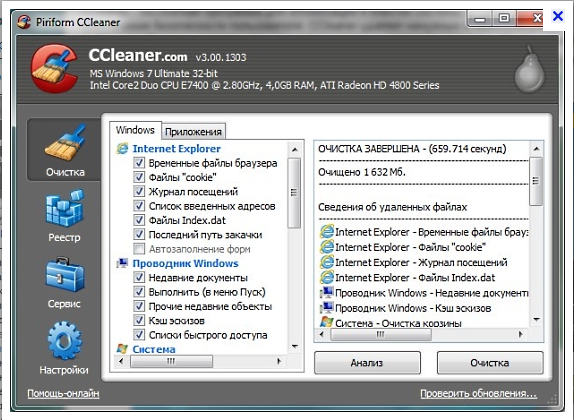This screenshot has width=574, height=420.
Task: Open the Реестр registry section icon
Action: (65, 208)
